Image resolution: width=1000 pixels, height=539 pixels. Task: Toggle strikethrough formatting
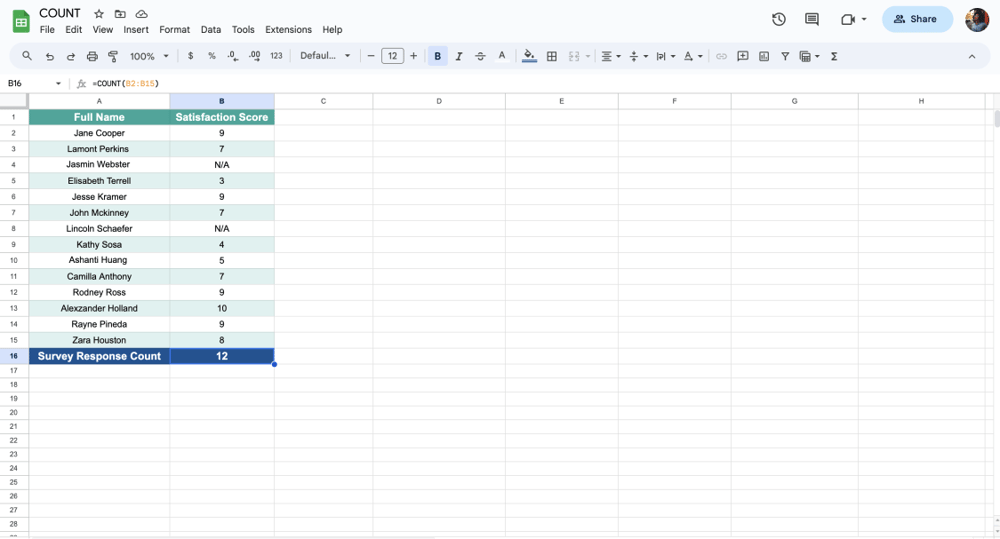coord(480,57)
